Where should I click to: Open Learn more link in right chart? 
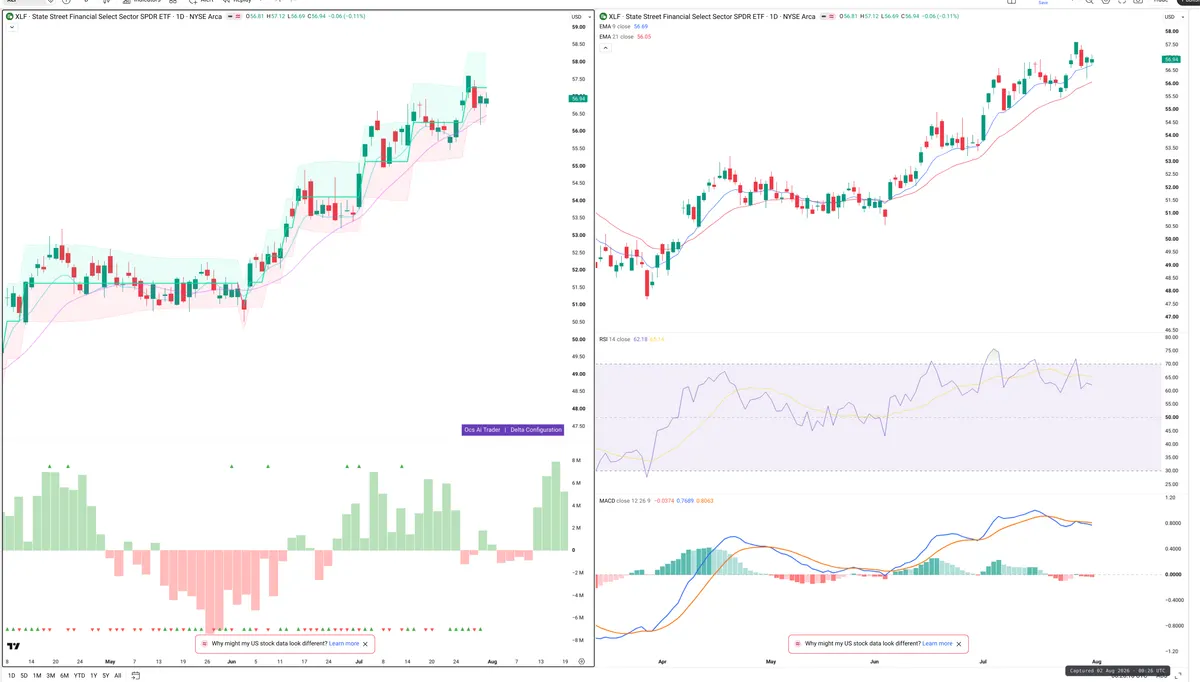937,644
